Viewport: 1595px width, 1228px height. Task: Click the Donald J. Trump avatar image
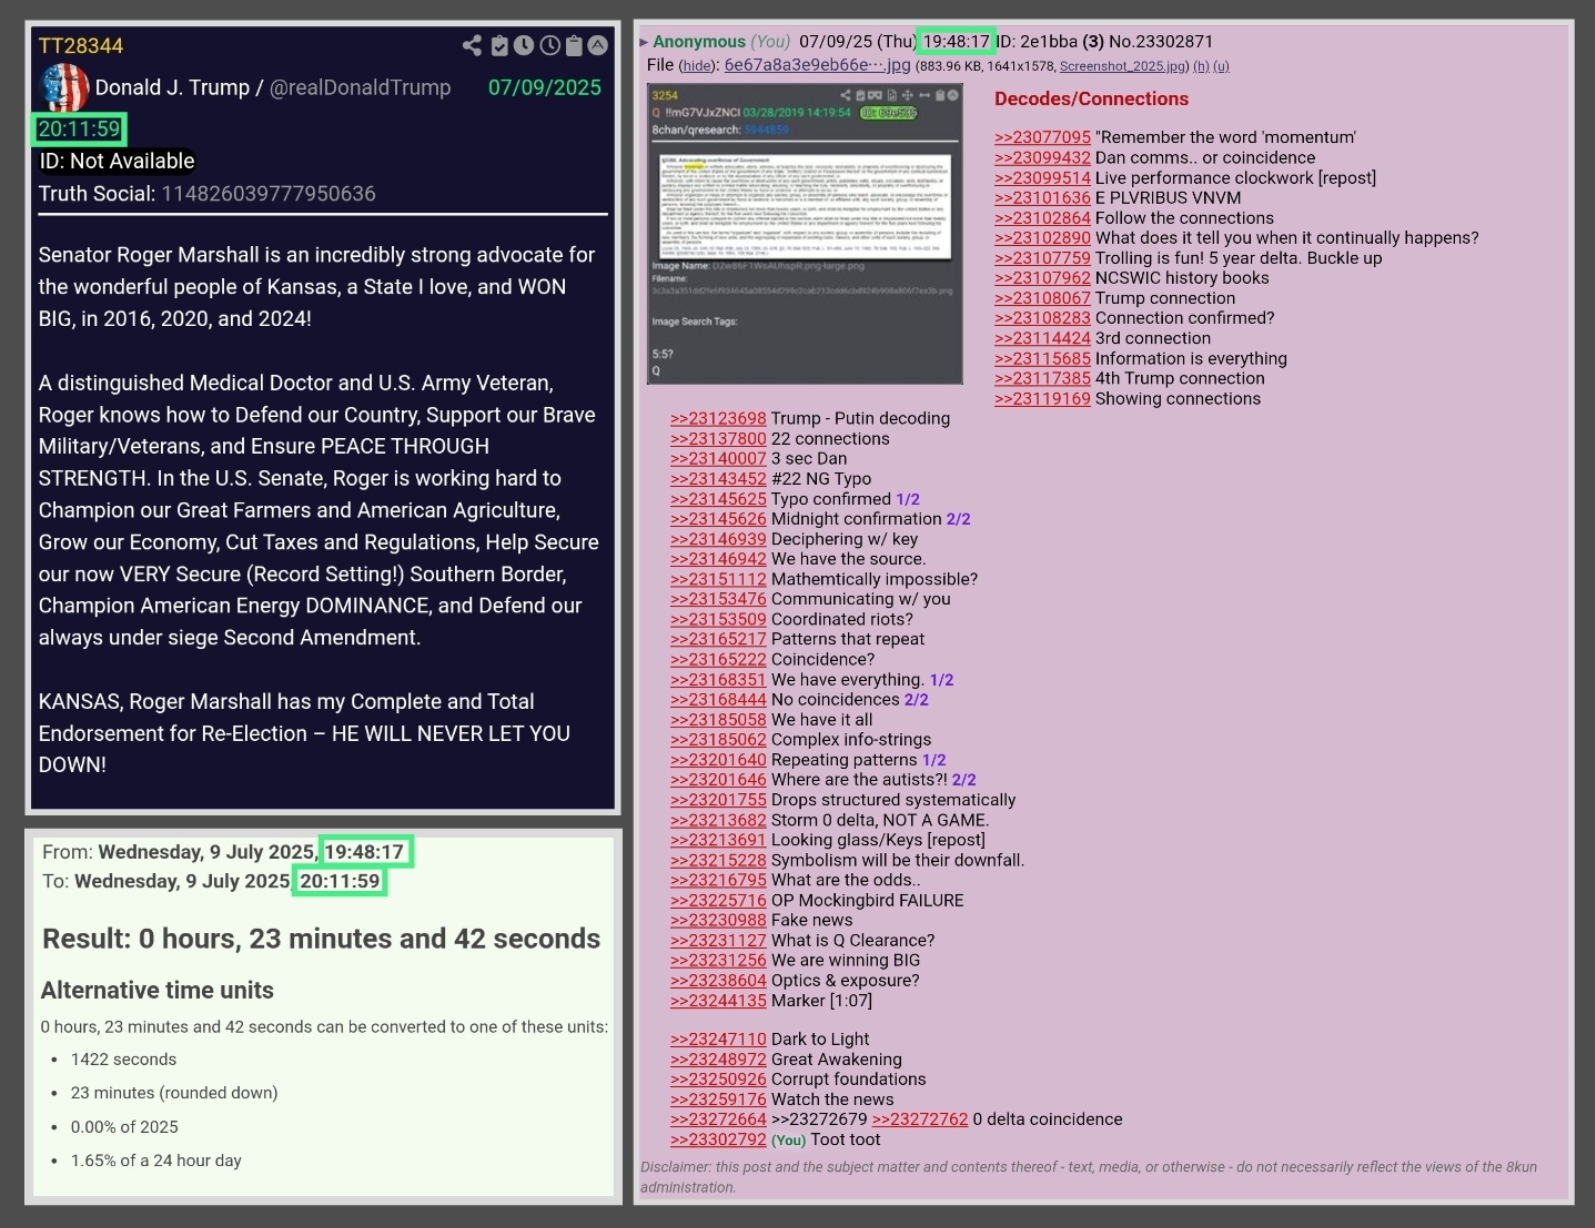(x=65, y=88)
